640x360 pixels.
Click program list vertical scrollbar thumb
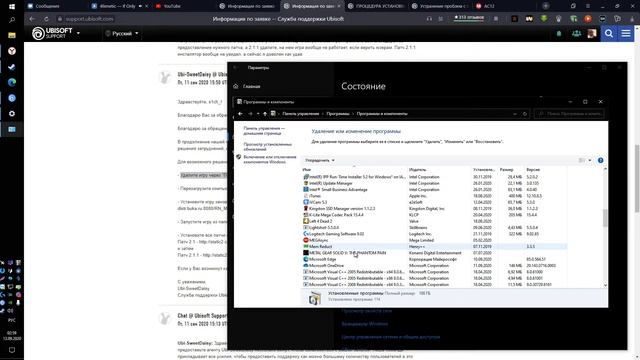pos(605,218)
